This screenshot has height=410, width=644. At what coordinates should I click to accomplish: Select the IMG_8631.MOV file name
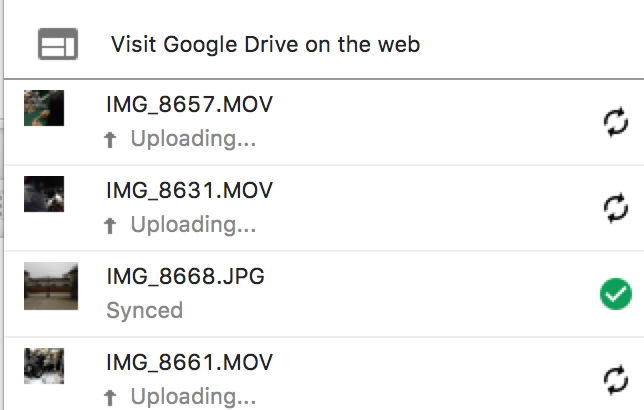point(189,191)
